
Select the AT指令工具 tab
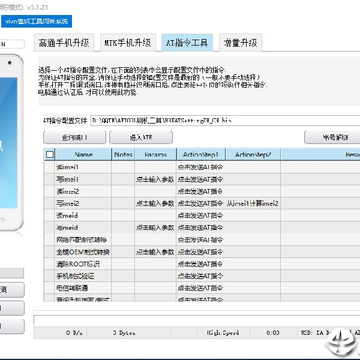187,43
